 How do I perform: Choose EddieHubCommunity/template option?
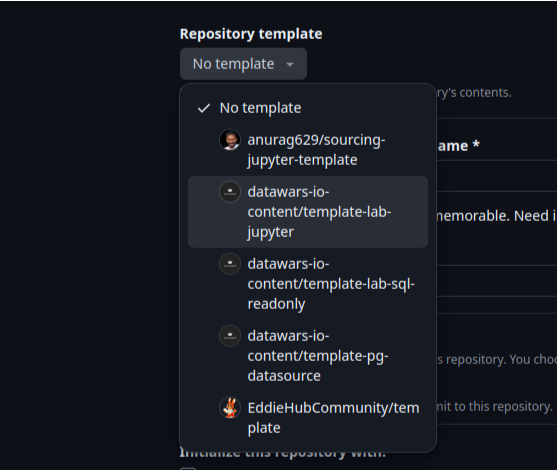point(308,417)
